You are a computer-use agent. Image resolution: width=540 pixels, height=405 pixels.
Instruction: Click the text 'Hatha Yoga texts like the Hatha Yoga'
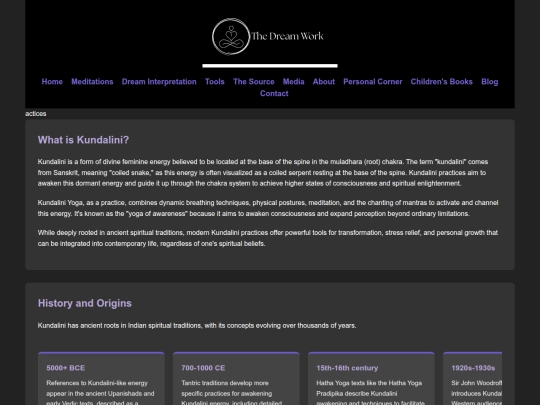point(369,383)
